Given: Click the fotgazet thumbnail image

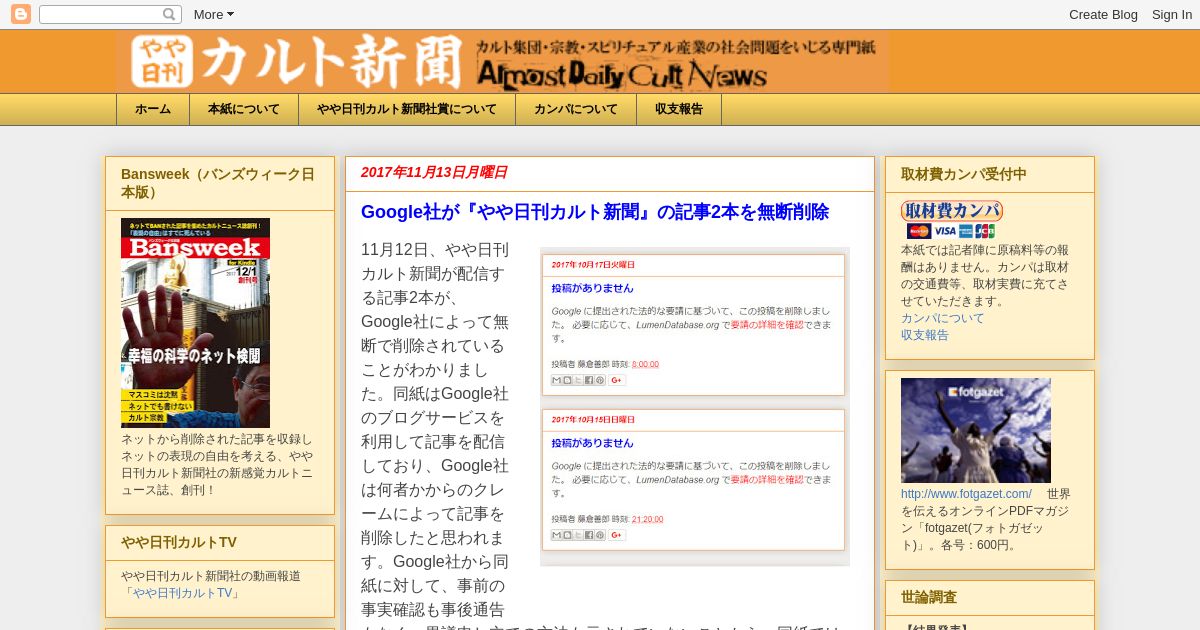Looking at the screenshot, I should click(976, 430).
